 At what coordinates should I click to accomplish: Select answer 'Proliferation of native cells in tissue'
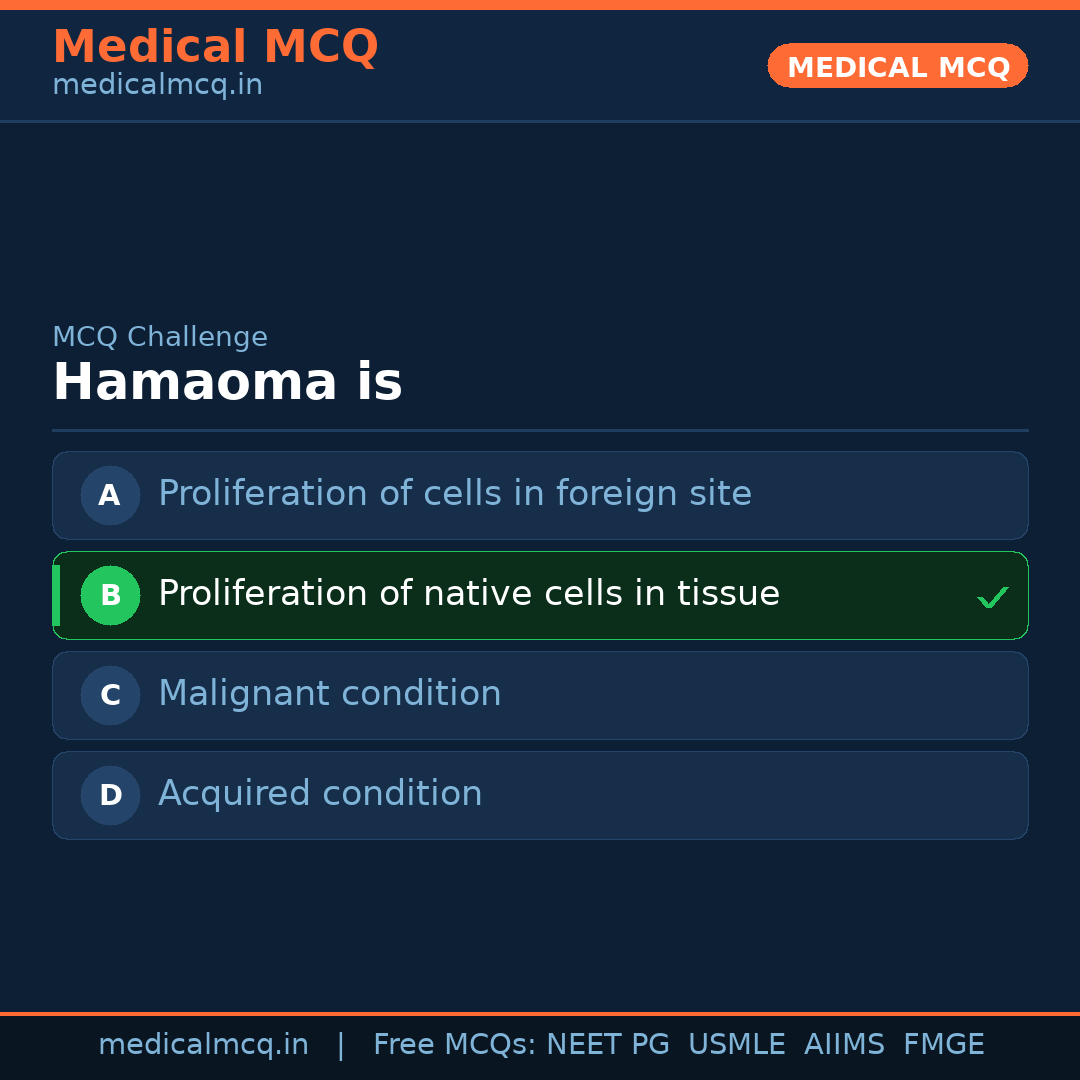pyautogui.click(x=469, y=594)
